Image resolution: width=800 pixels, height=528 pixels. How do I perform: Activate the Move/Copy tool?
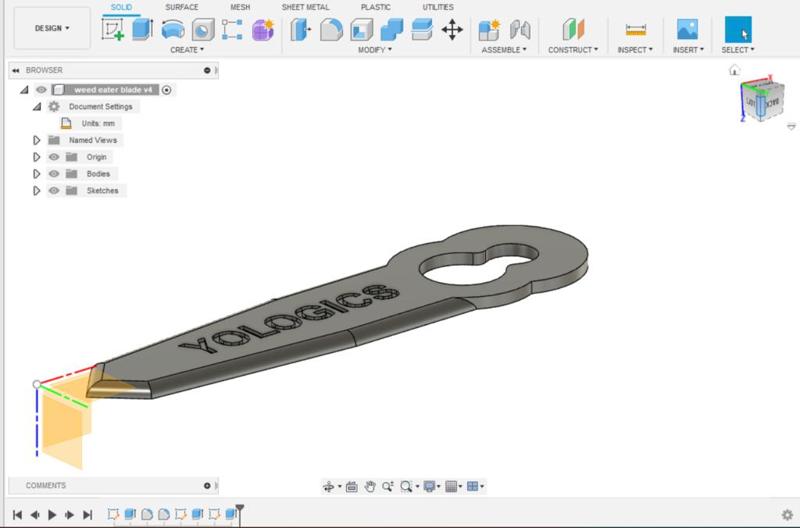coord(452,30)
